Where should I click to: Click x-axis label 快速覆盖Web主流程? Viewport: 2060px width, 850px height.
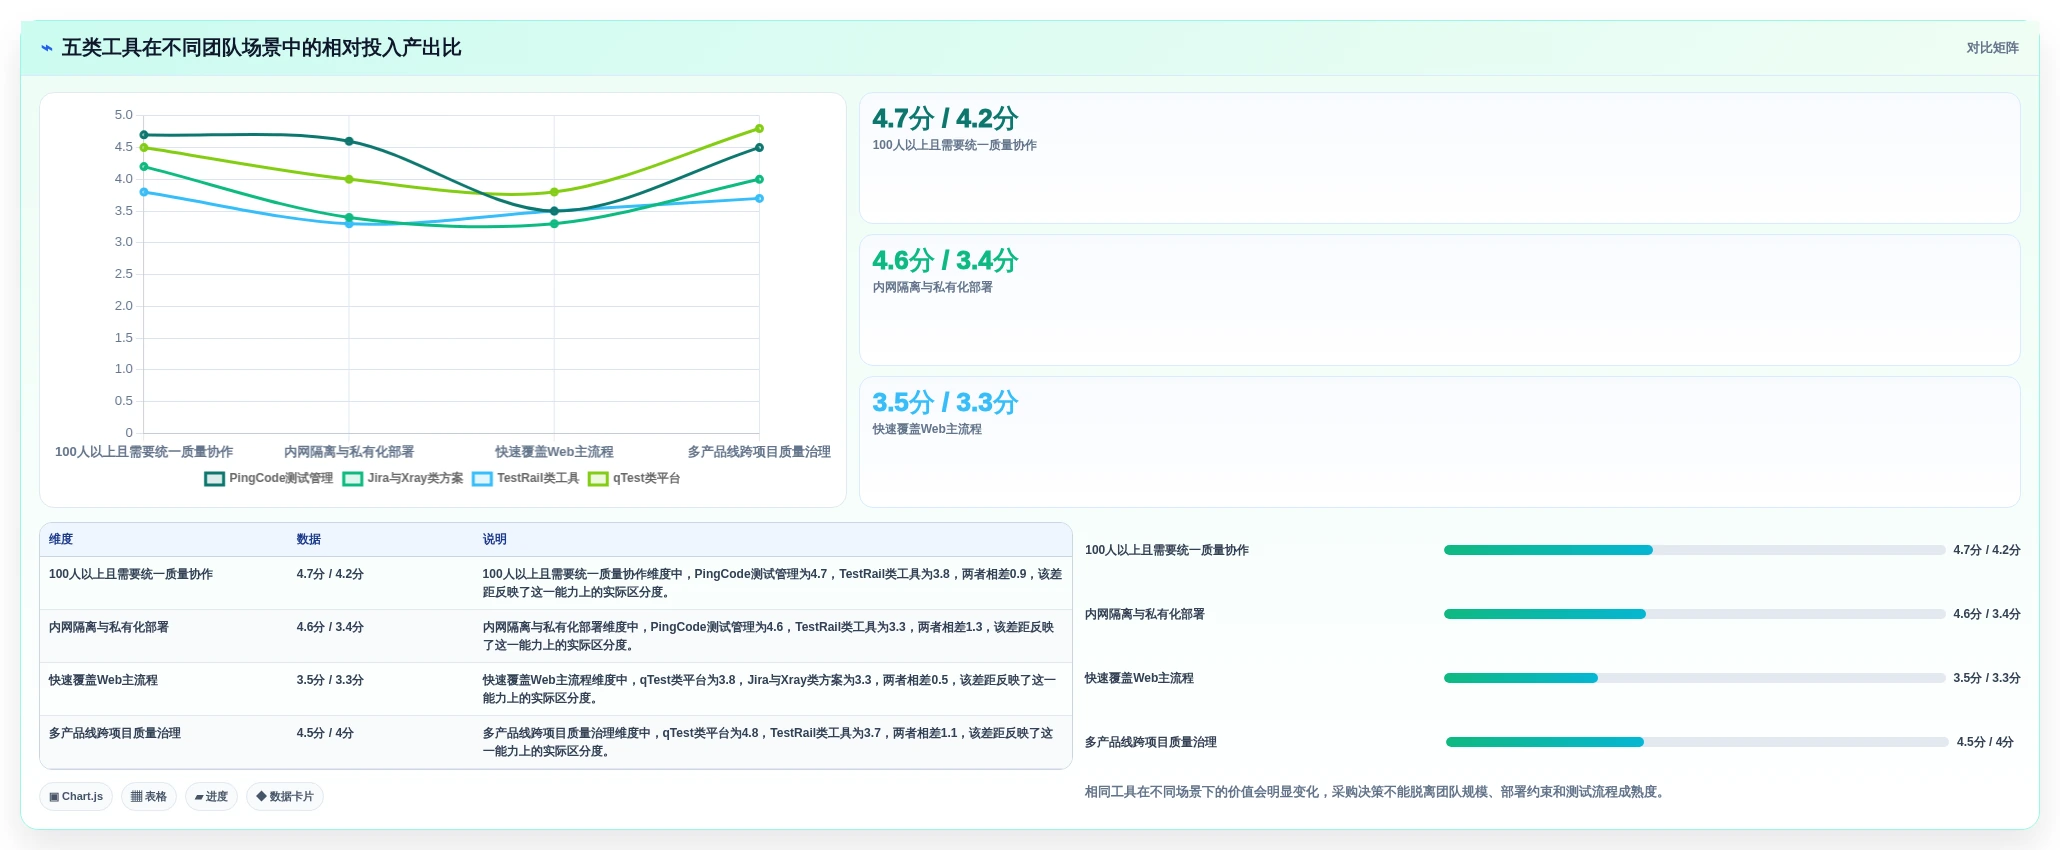(554, 452)
